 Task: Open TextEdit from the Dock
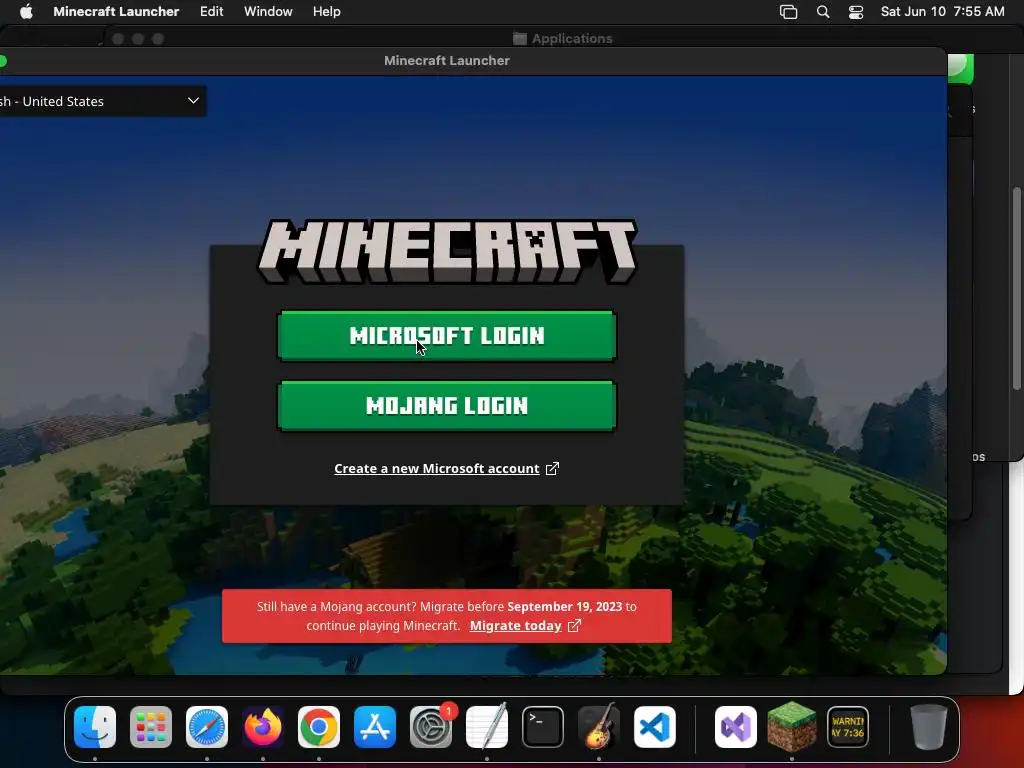[x=487, y=727]
